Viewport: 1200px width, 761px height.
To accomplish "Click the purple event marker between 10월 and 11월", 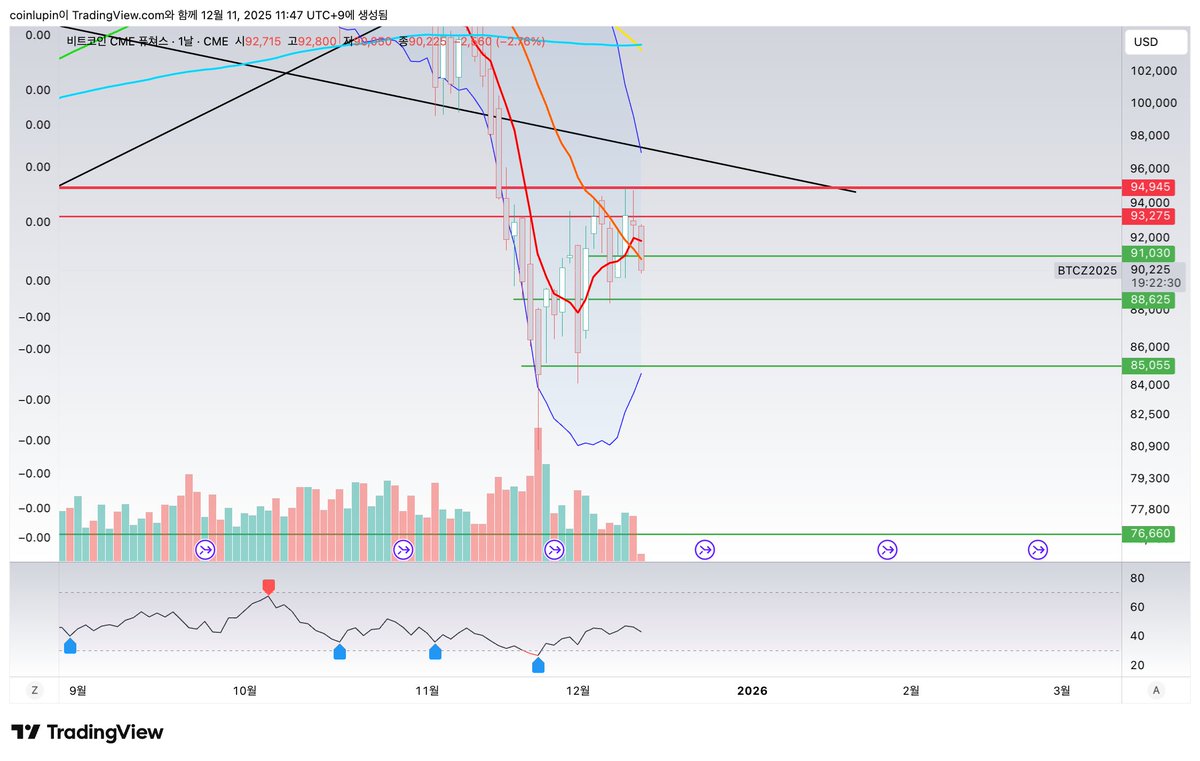I will [x=403, y=549].
